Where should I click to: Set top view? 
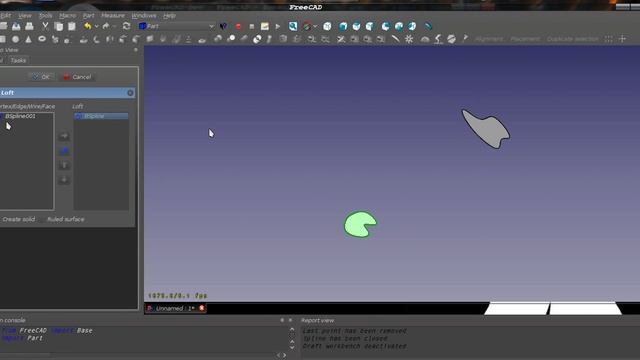coord(356,26)
